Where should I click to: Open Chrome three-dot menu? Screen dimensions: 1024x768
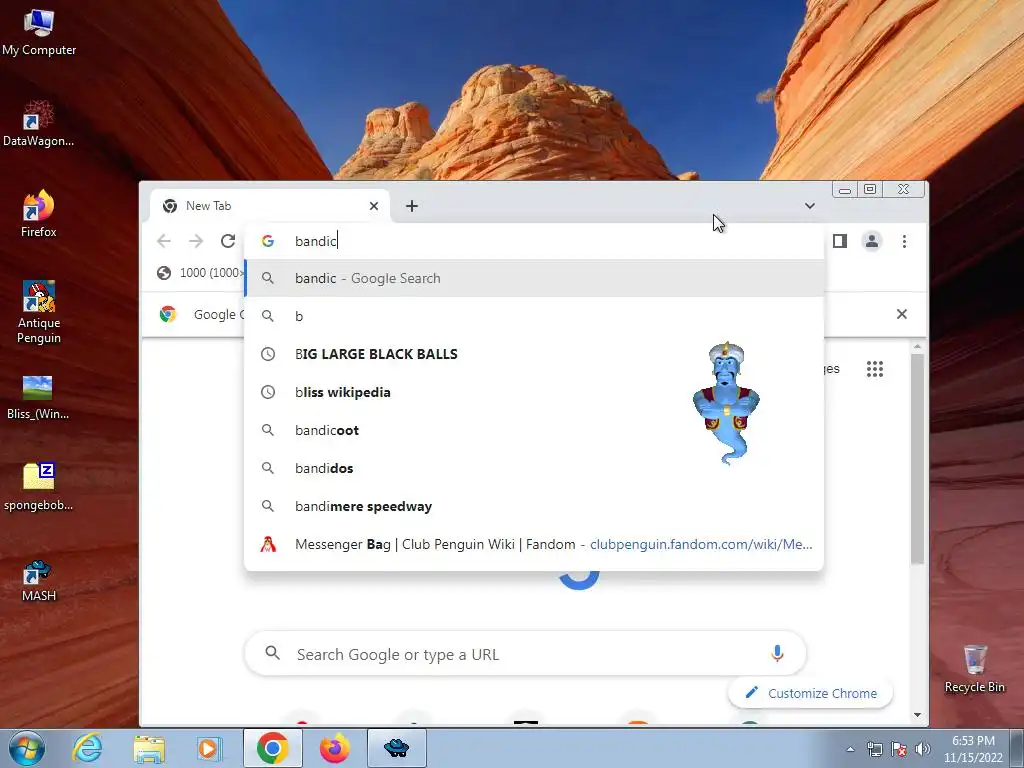point(904,241)
